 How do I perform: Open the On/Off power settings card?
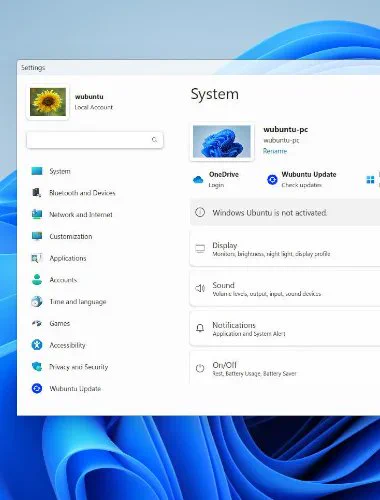(285, 368)
